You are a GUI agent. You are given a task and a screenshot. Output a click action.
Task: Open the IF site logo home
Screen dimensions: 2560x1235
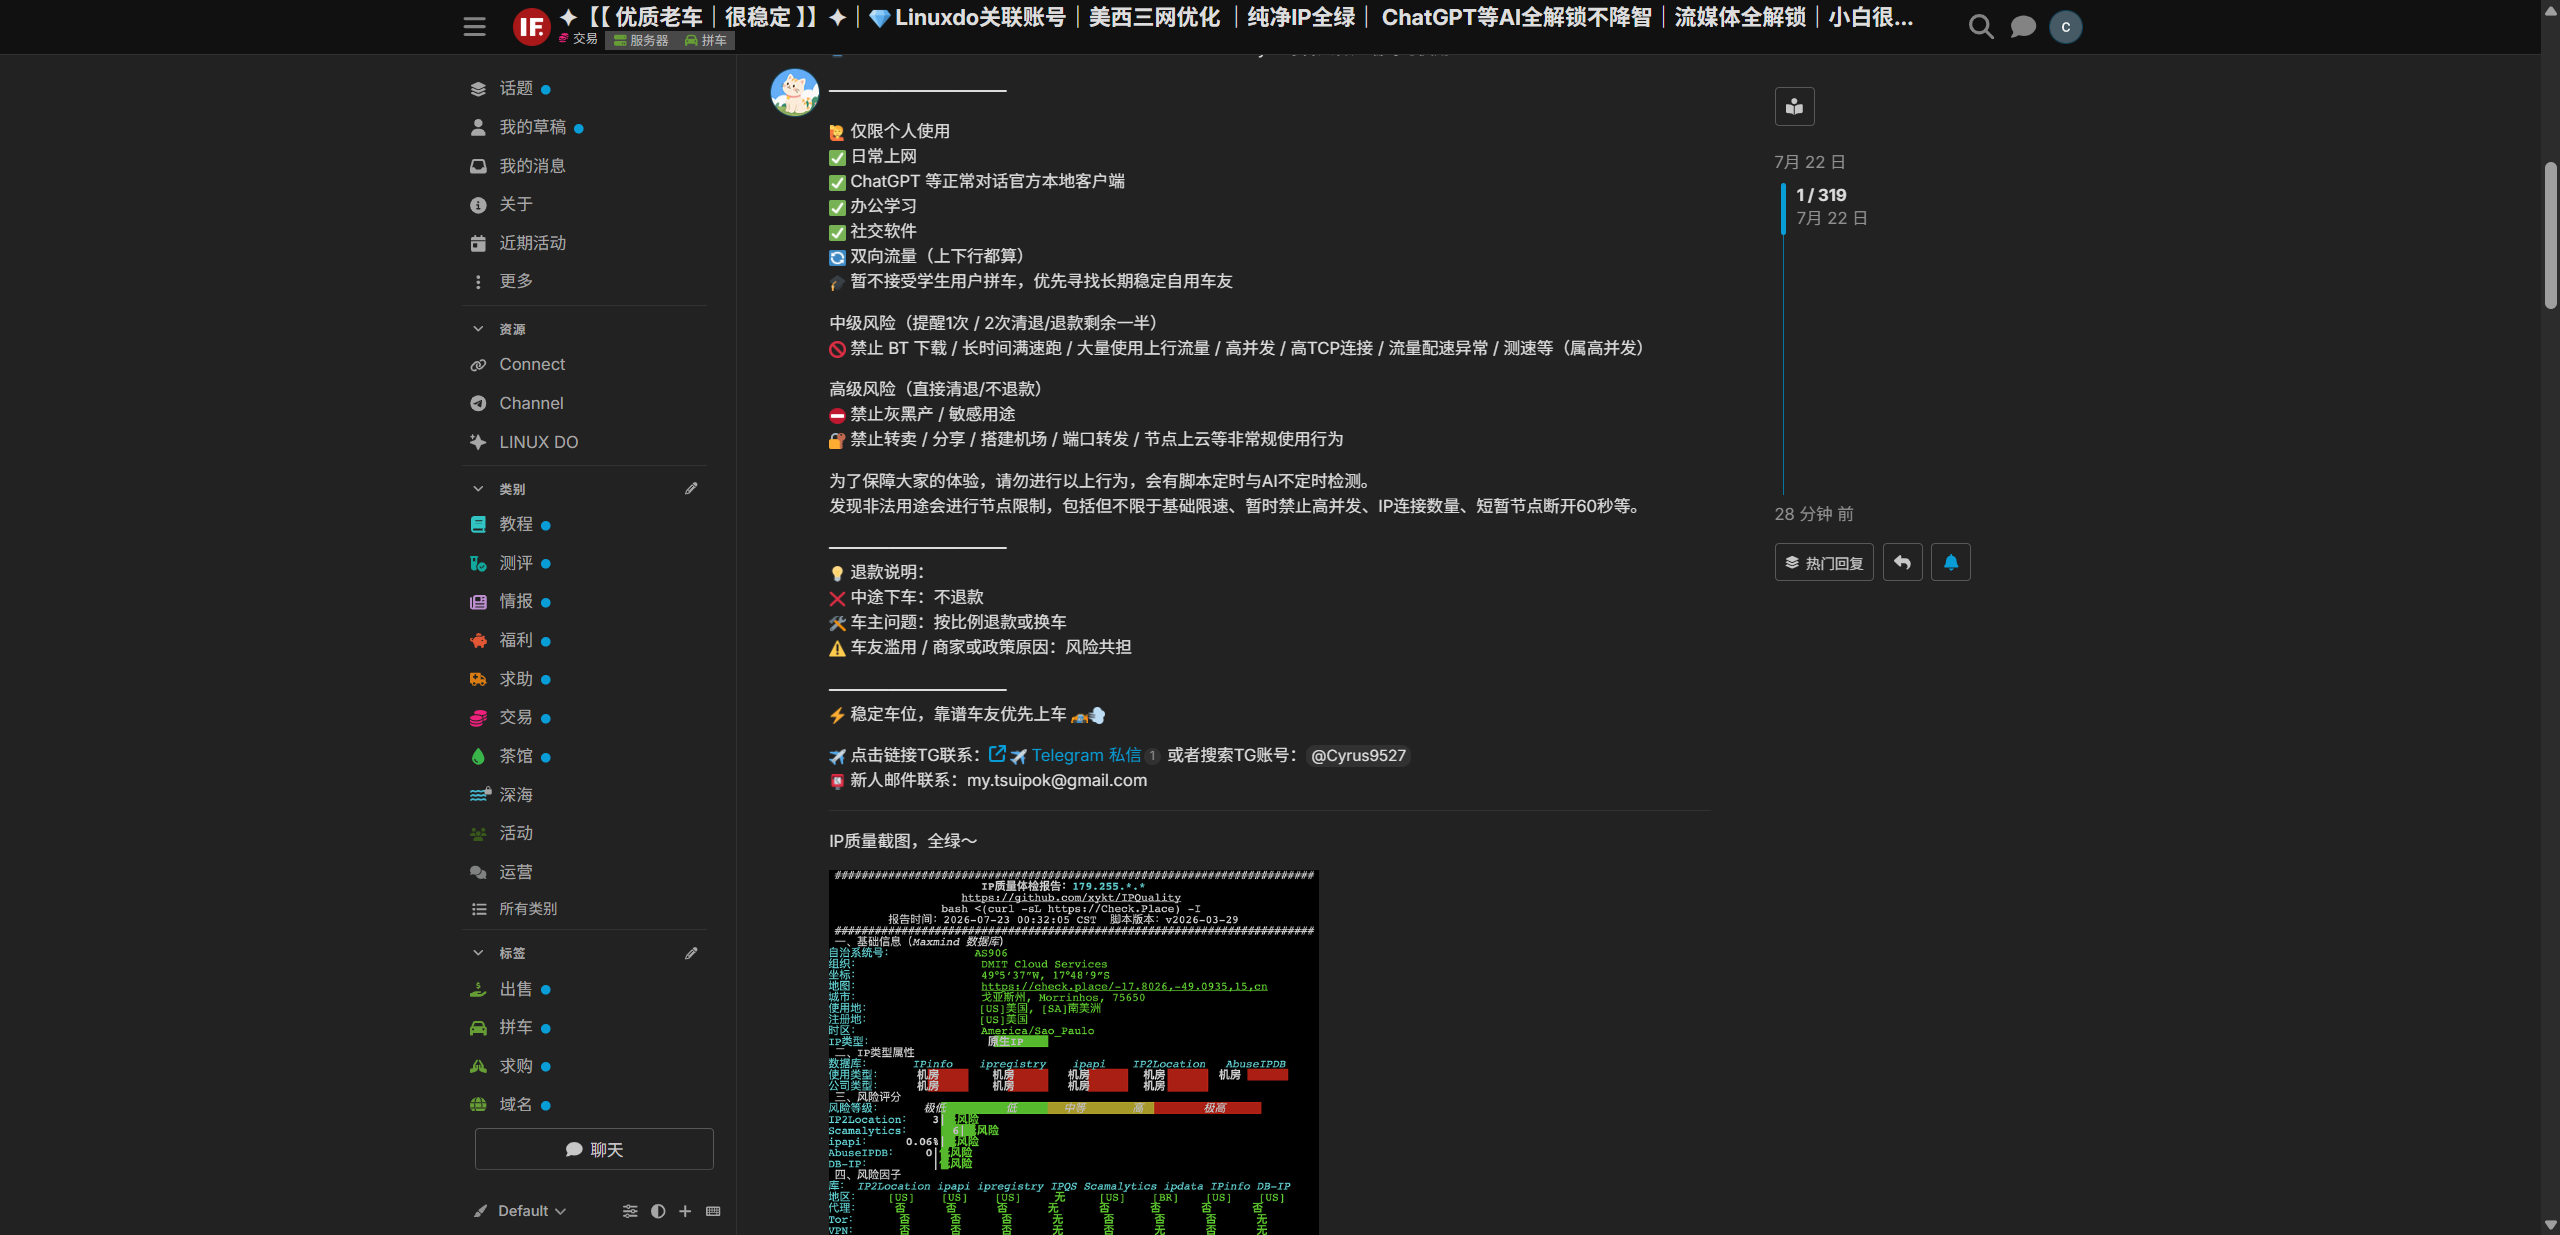[531, 27]
